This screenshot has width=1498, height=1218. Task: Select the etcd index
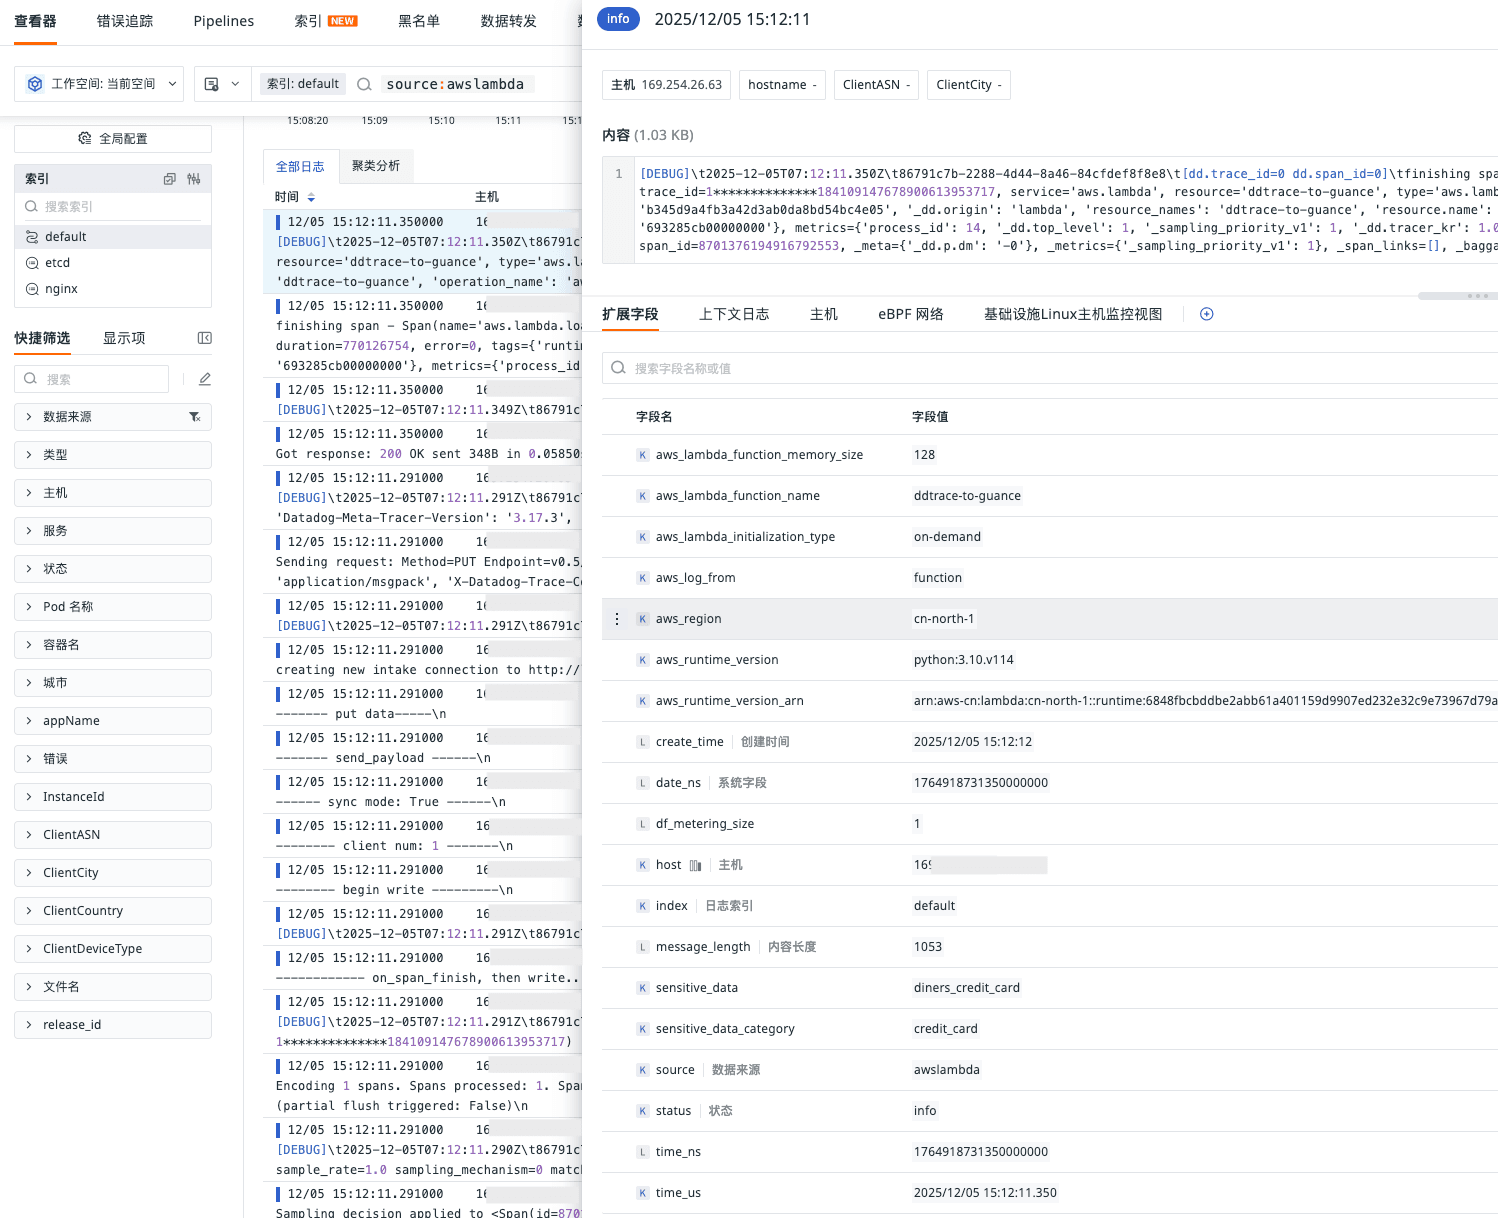click(57, 262)
